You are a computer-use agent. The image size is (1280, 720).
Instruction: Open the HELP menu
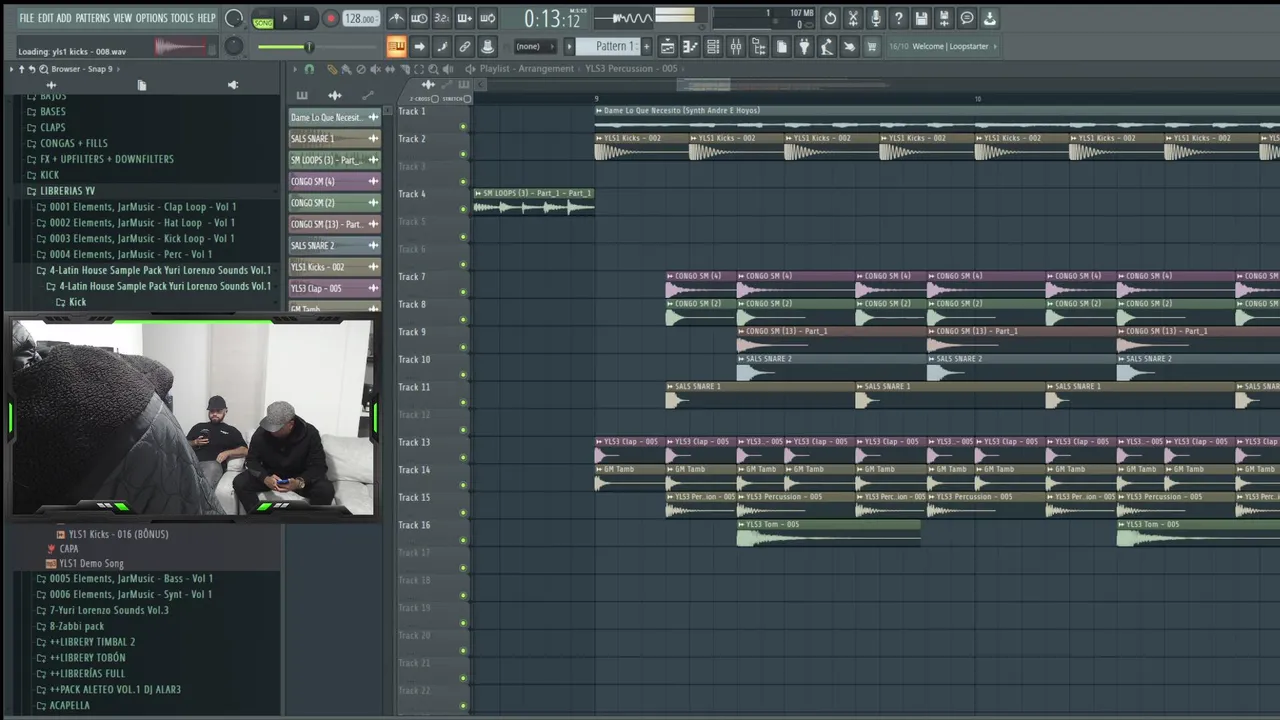[x=206, y=18]
